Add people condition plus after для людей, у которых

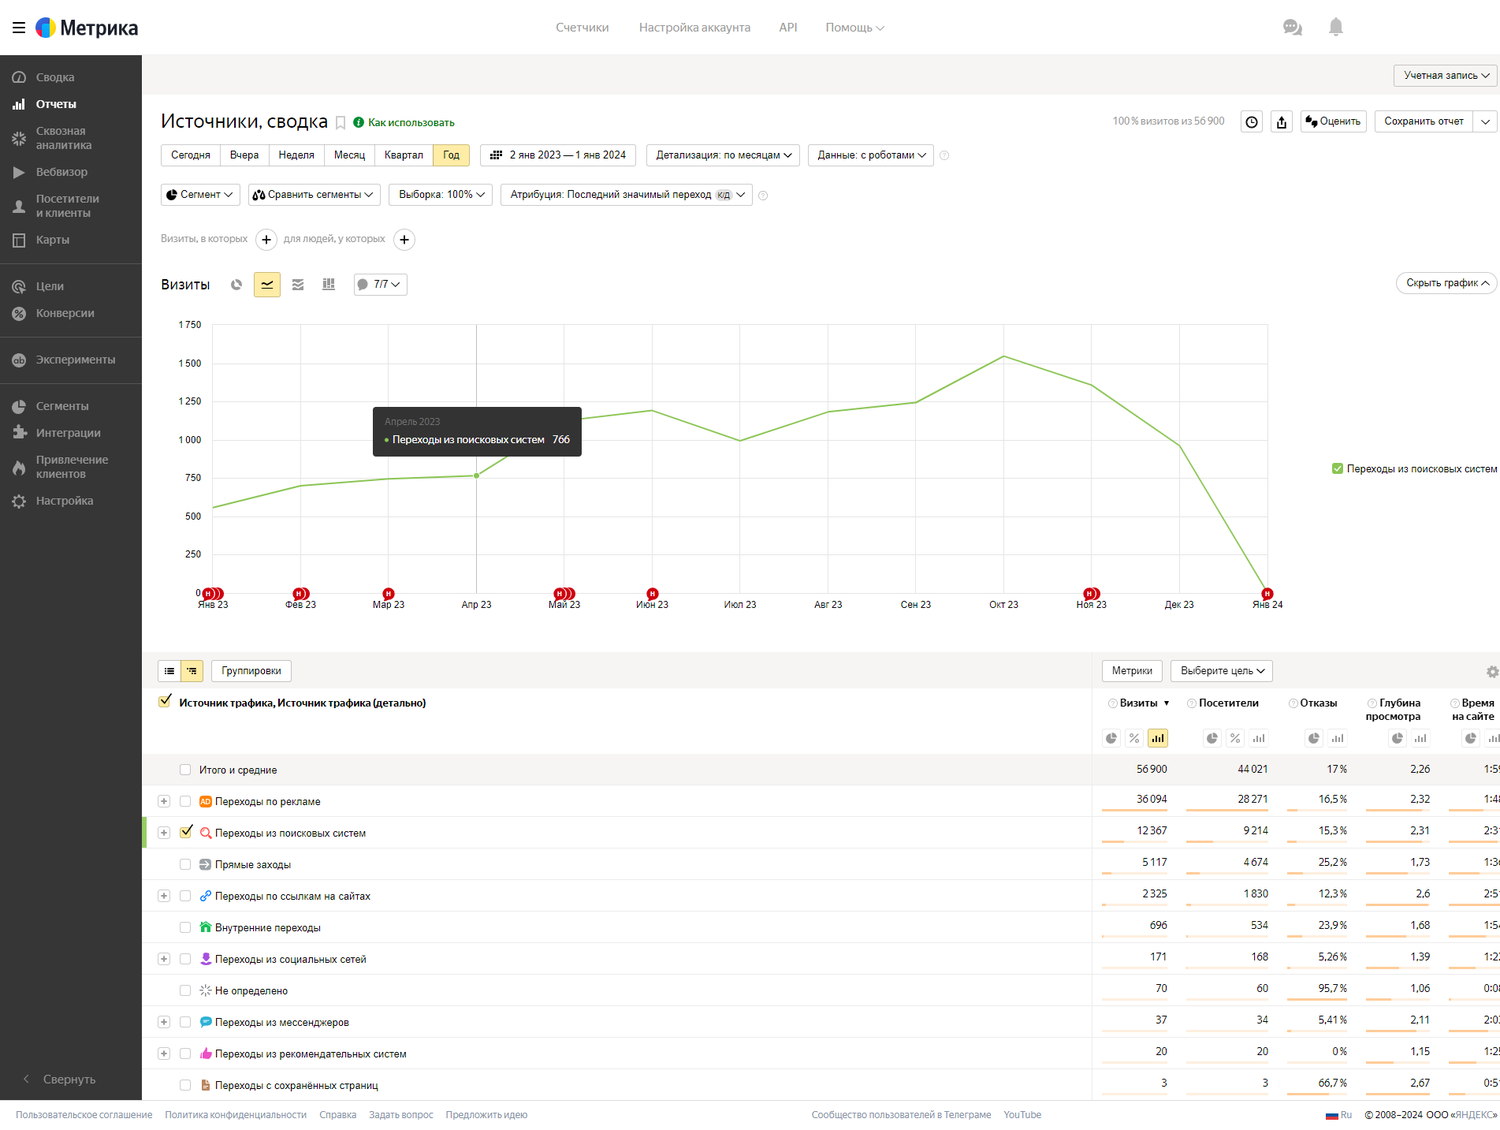click(404, 239)
